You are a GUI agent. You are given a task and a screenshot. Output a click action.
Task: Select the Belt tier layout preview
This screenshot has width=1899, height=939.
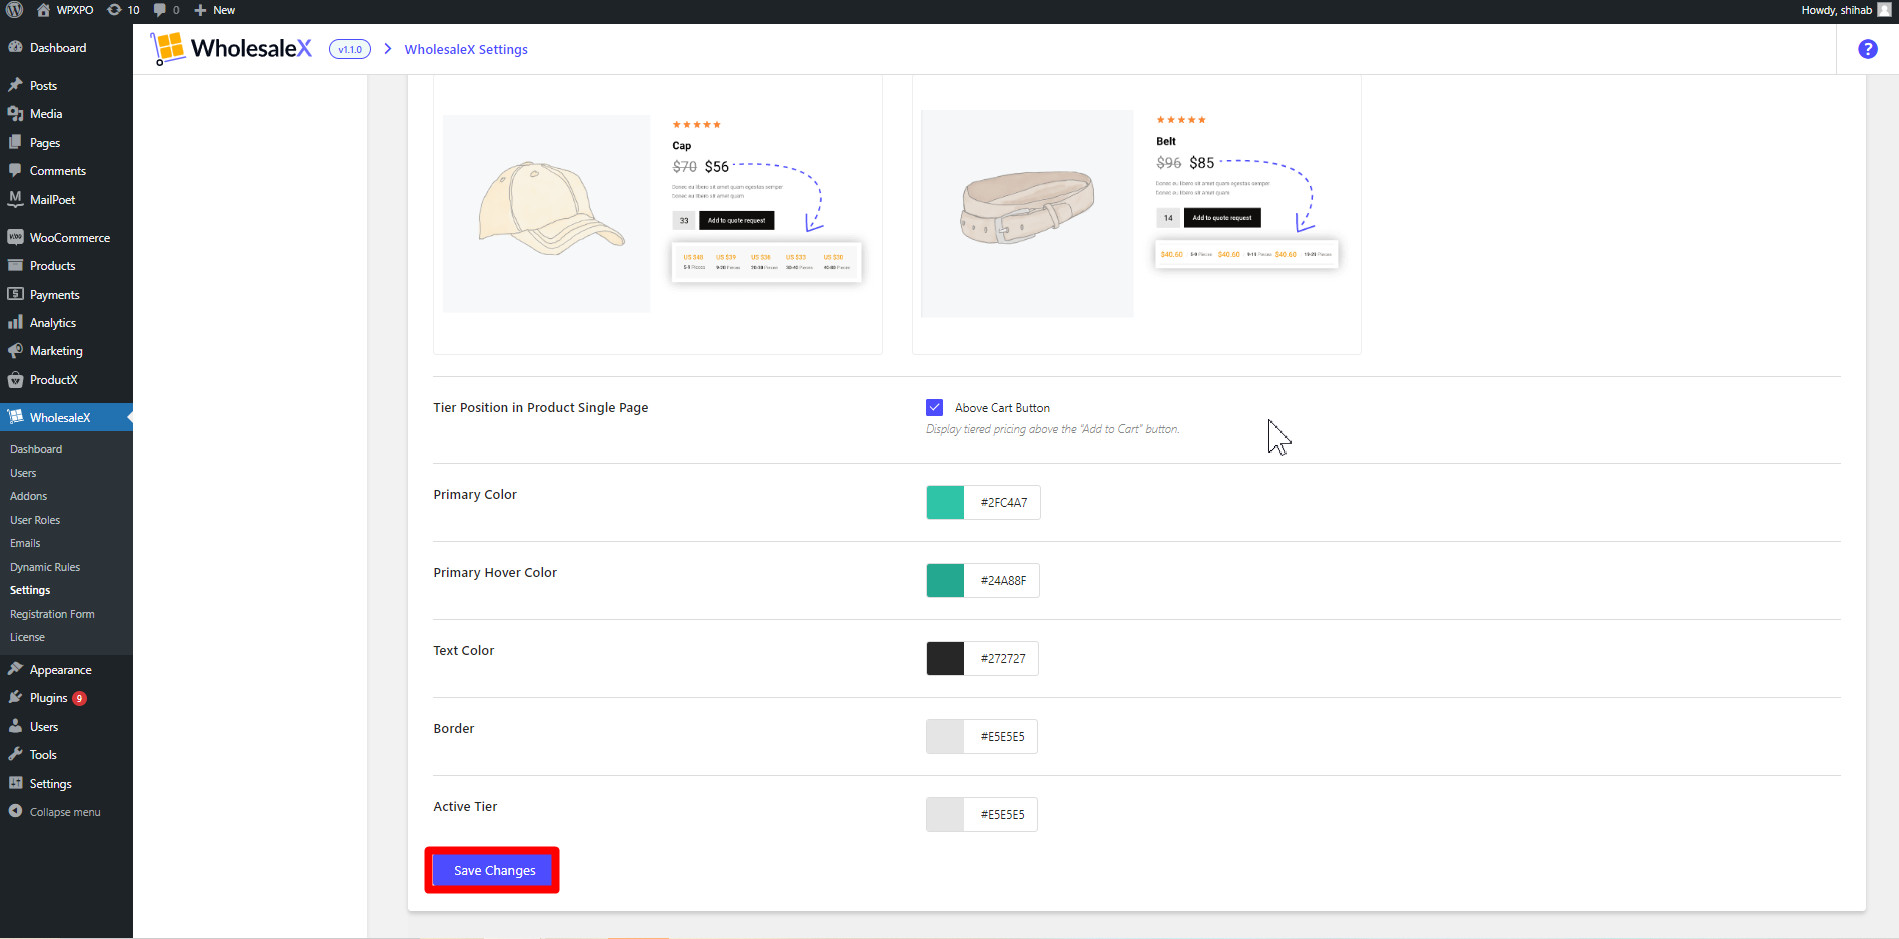(x=1136, y=214)
